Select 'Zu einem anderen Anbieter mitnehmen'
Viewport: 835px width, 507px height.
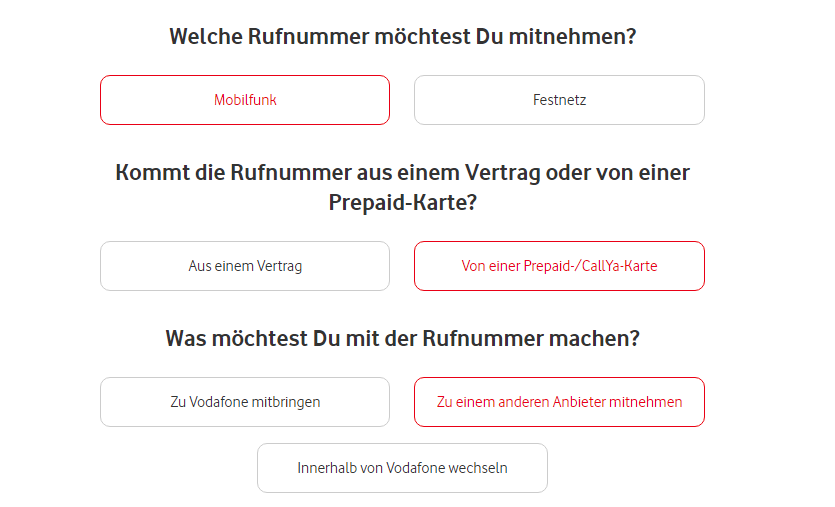point(559,402)
